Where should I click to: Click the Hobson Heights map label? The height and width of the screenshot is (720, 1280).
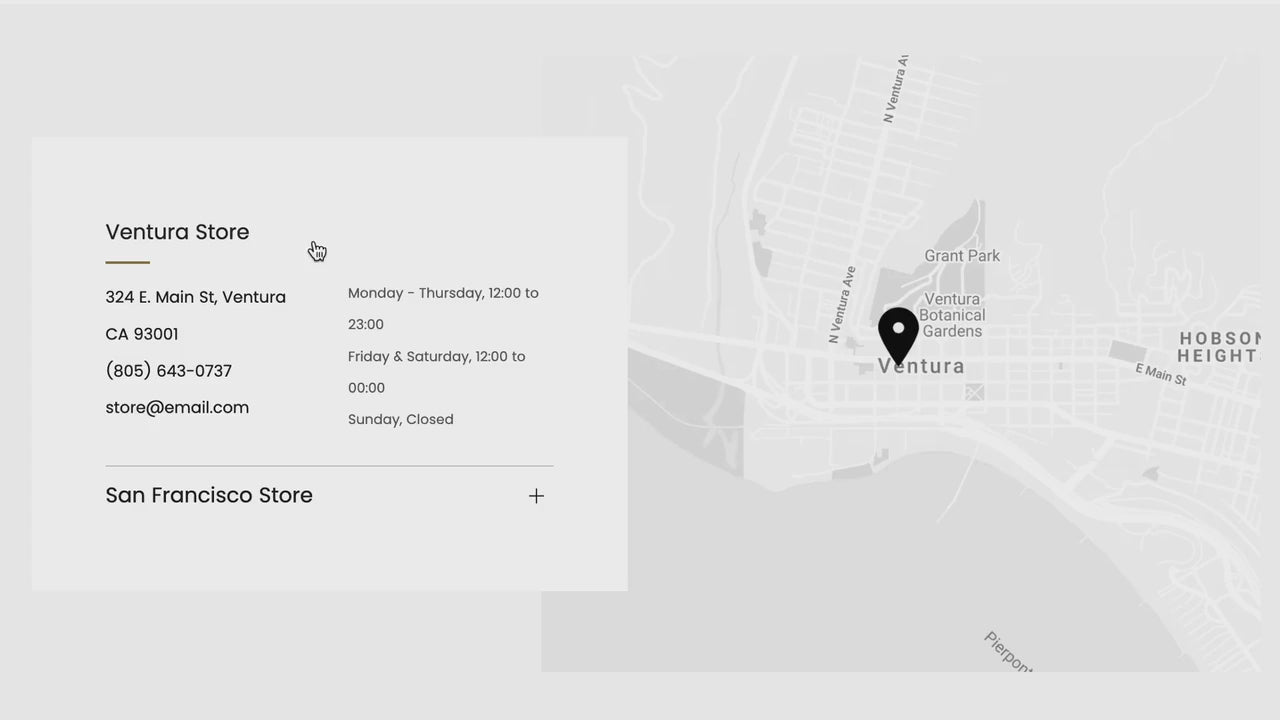pos(1218,347)
